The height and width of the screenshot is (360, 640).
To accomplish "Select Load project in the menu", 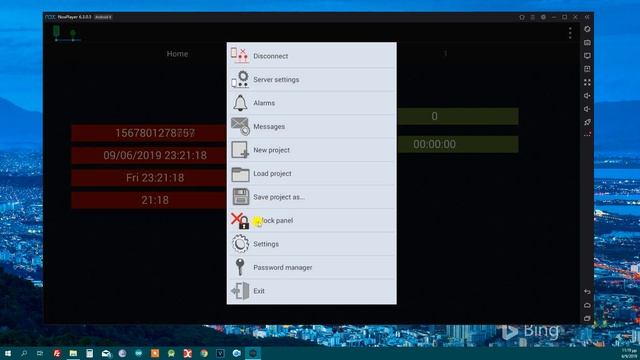I will (x=311, y=173).
